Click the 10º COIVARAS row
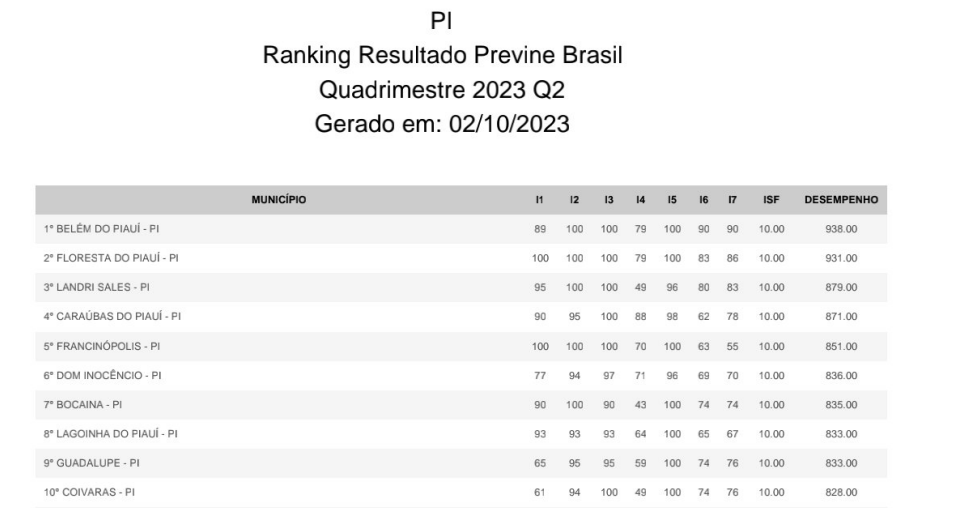The width and height of the screenshot is (956, 508). pyautogui.click(x=461, y=492)
